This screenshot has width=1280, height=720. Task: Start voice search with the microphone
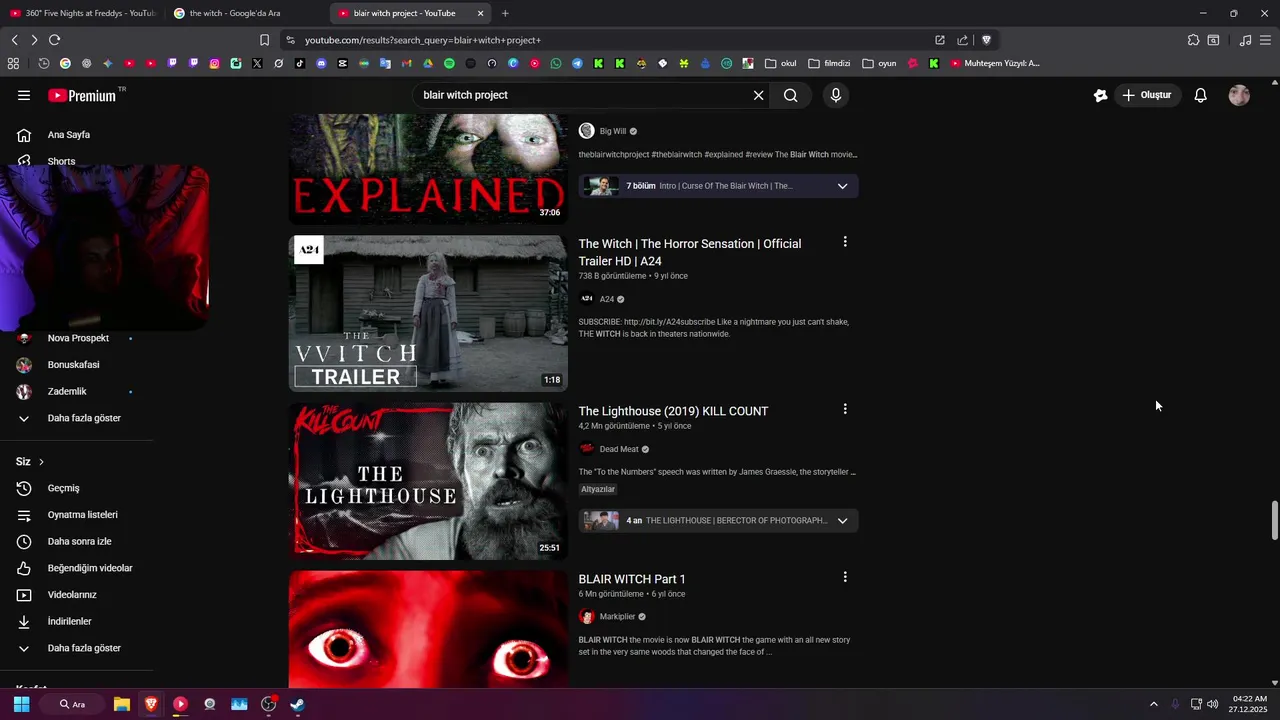pyautogui.click(x=836, y=95)
